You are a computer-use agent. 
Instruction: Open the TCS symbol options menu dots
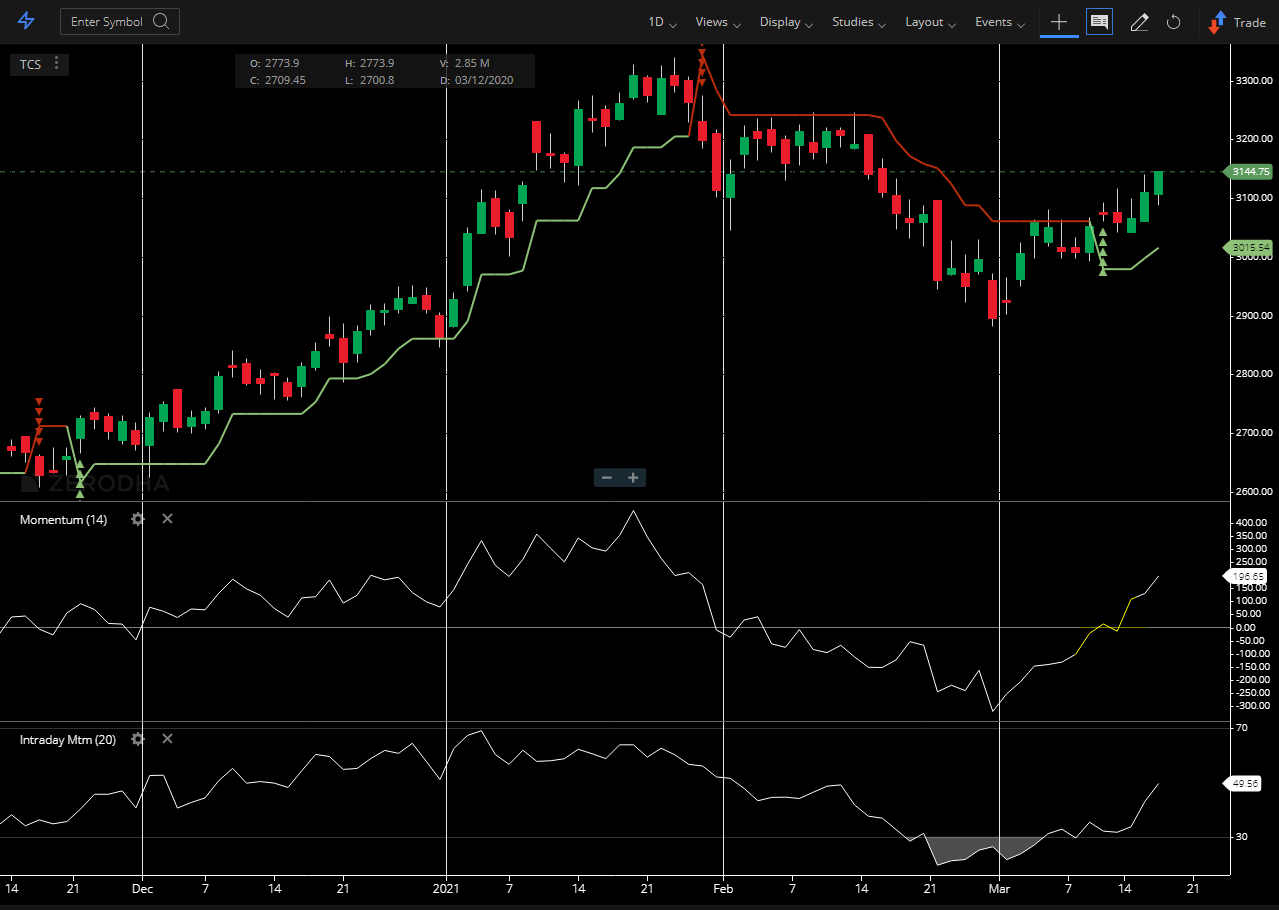tap(57, 63)
